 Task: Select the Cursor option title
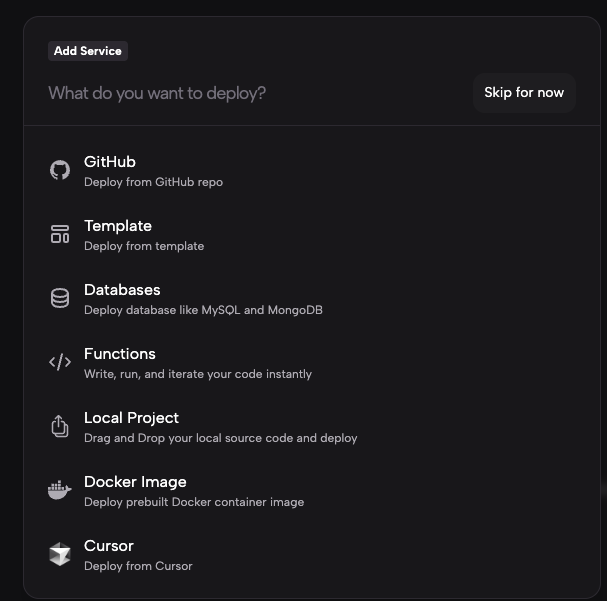tap(109, 546)
